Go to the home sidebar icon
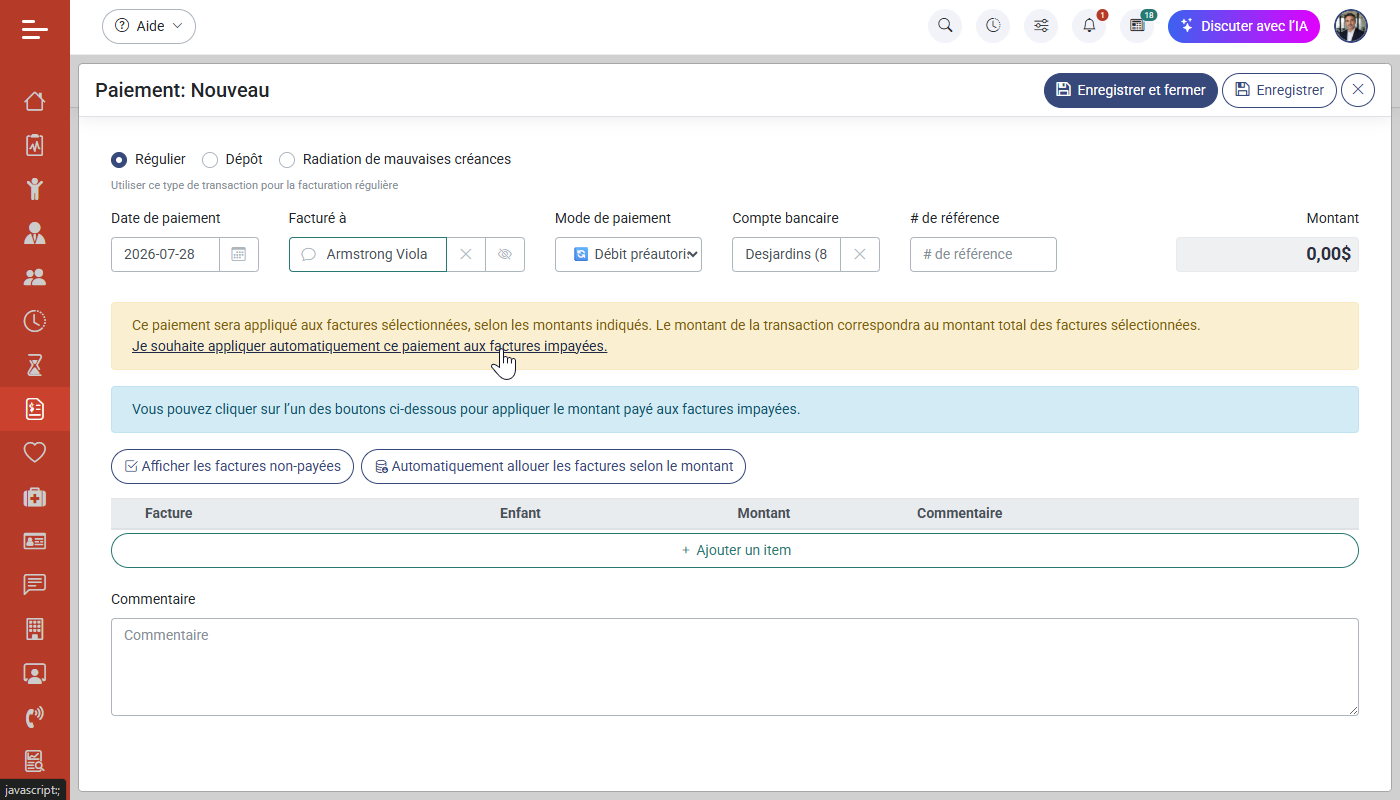 pyautogui.click(x=35, y=101)
